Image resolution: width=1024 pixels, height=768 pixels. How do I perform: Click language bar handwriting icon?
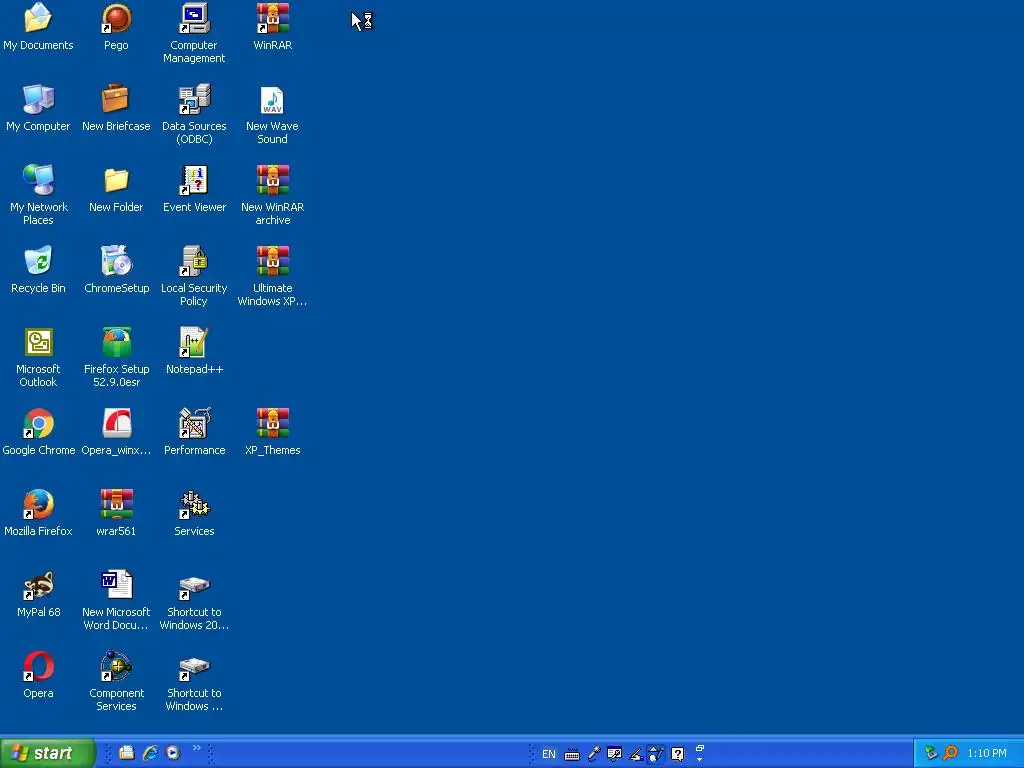point(636,754)
